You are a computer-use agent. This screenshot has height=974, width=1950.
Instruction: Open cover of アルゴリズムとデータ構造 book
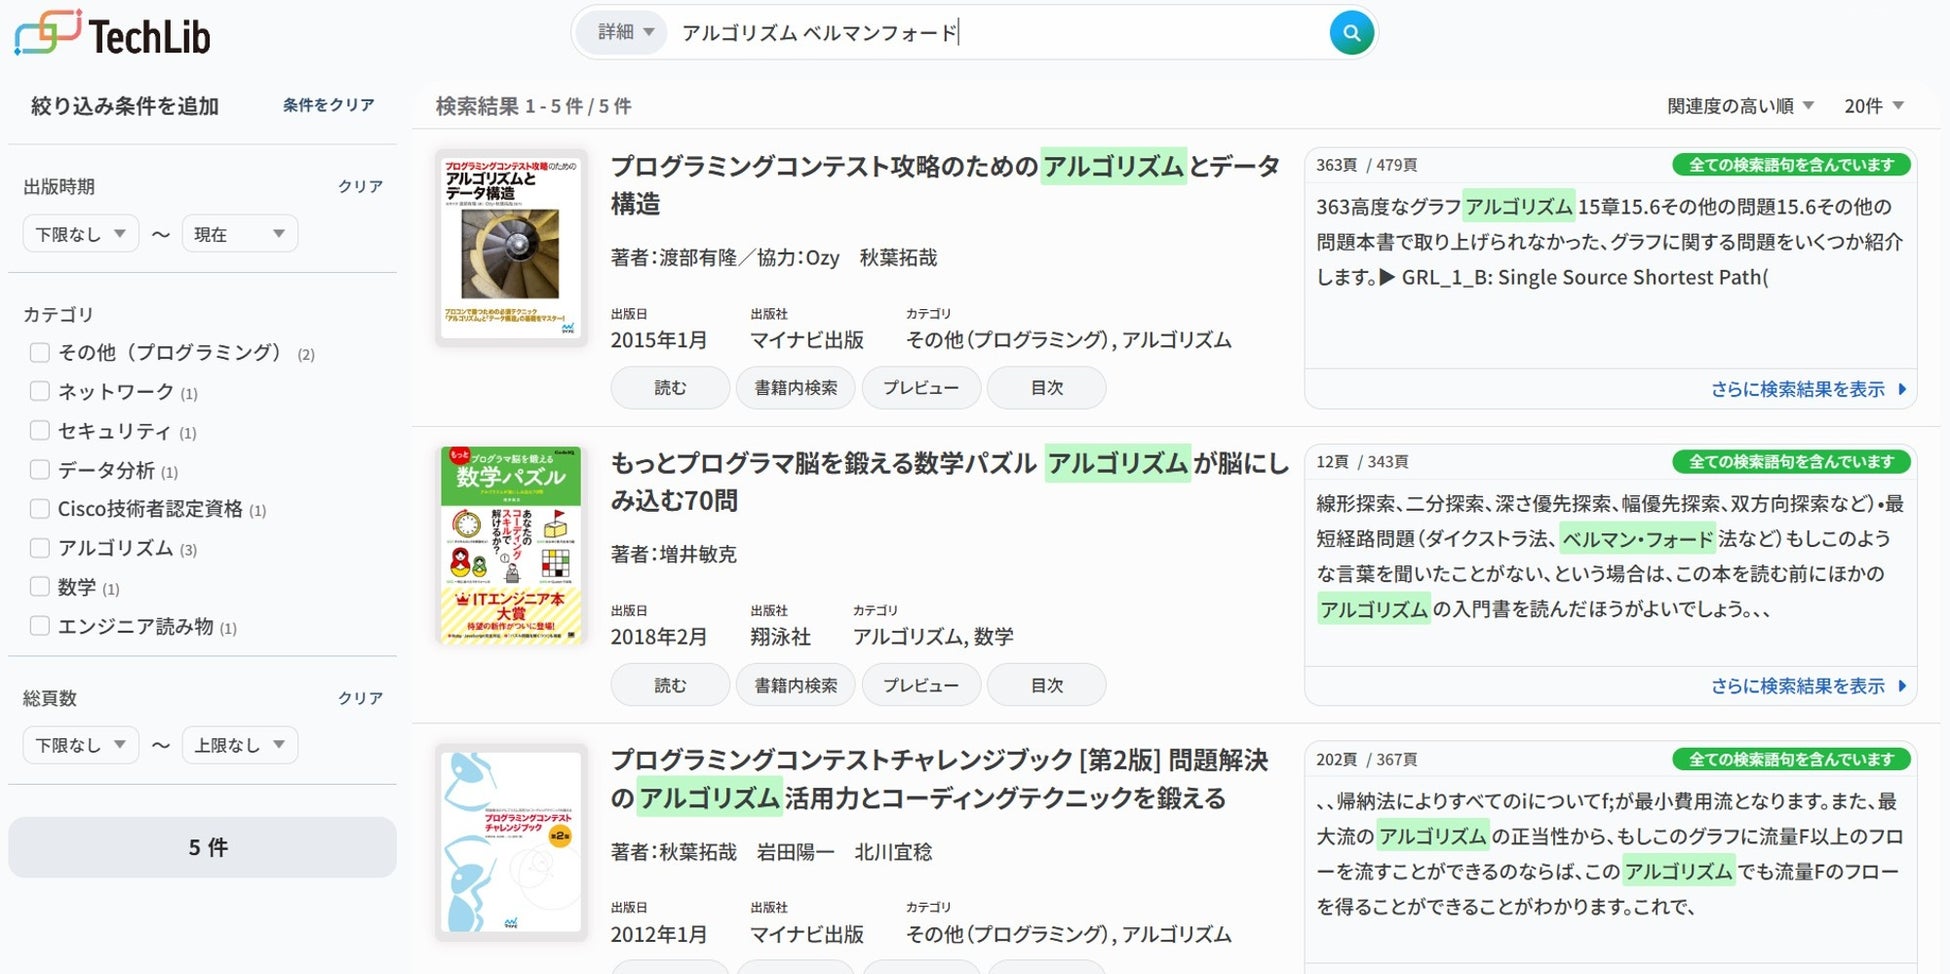click(511, 247)
